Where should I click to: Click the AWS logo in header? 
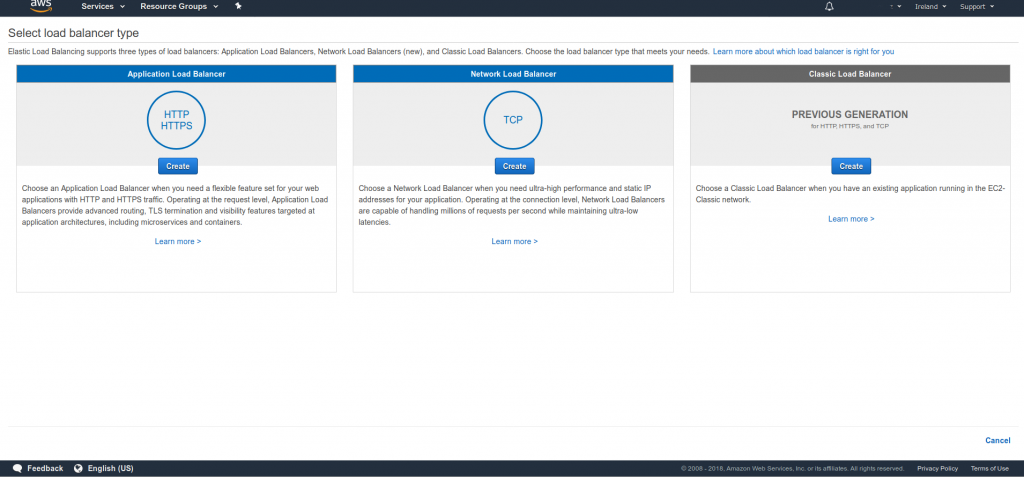point(40,5)
